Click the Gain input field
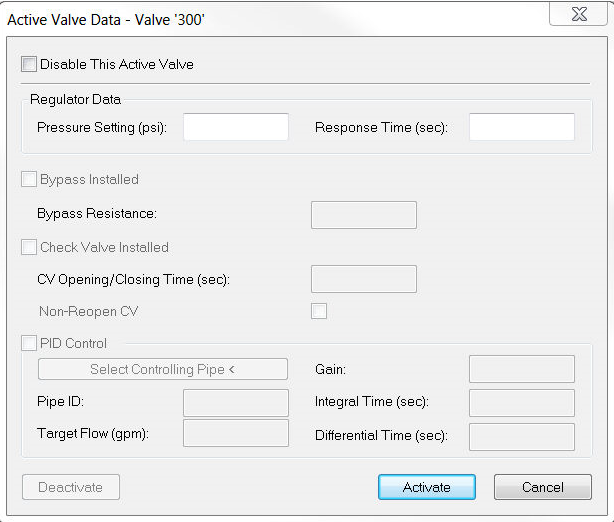The image size is (614, 522). pos(522,369)
